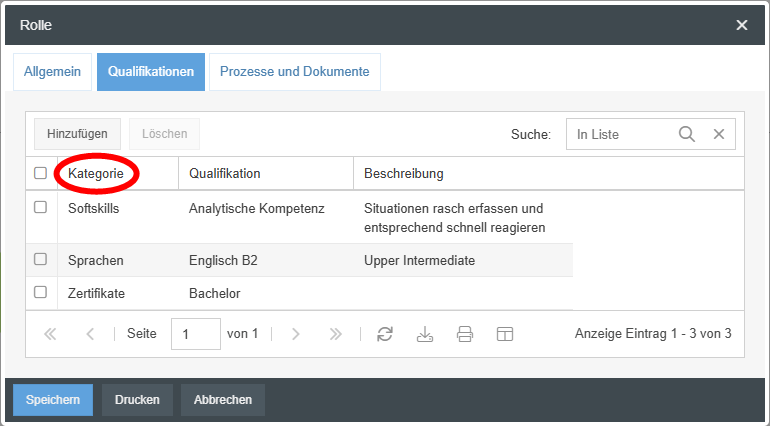Check the Sprachen row checkbox

pos(40,259)
